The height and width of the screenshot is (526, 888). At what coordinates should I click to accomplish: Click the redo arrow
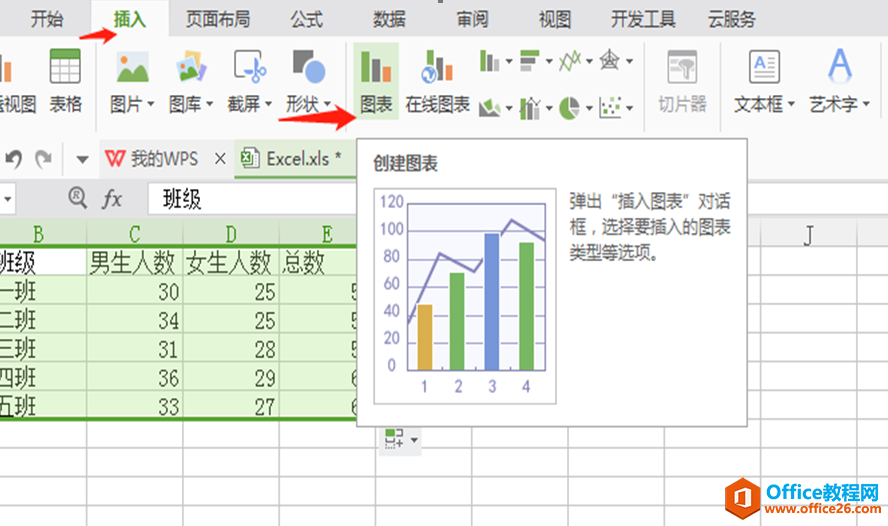point(44,159)
